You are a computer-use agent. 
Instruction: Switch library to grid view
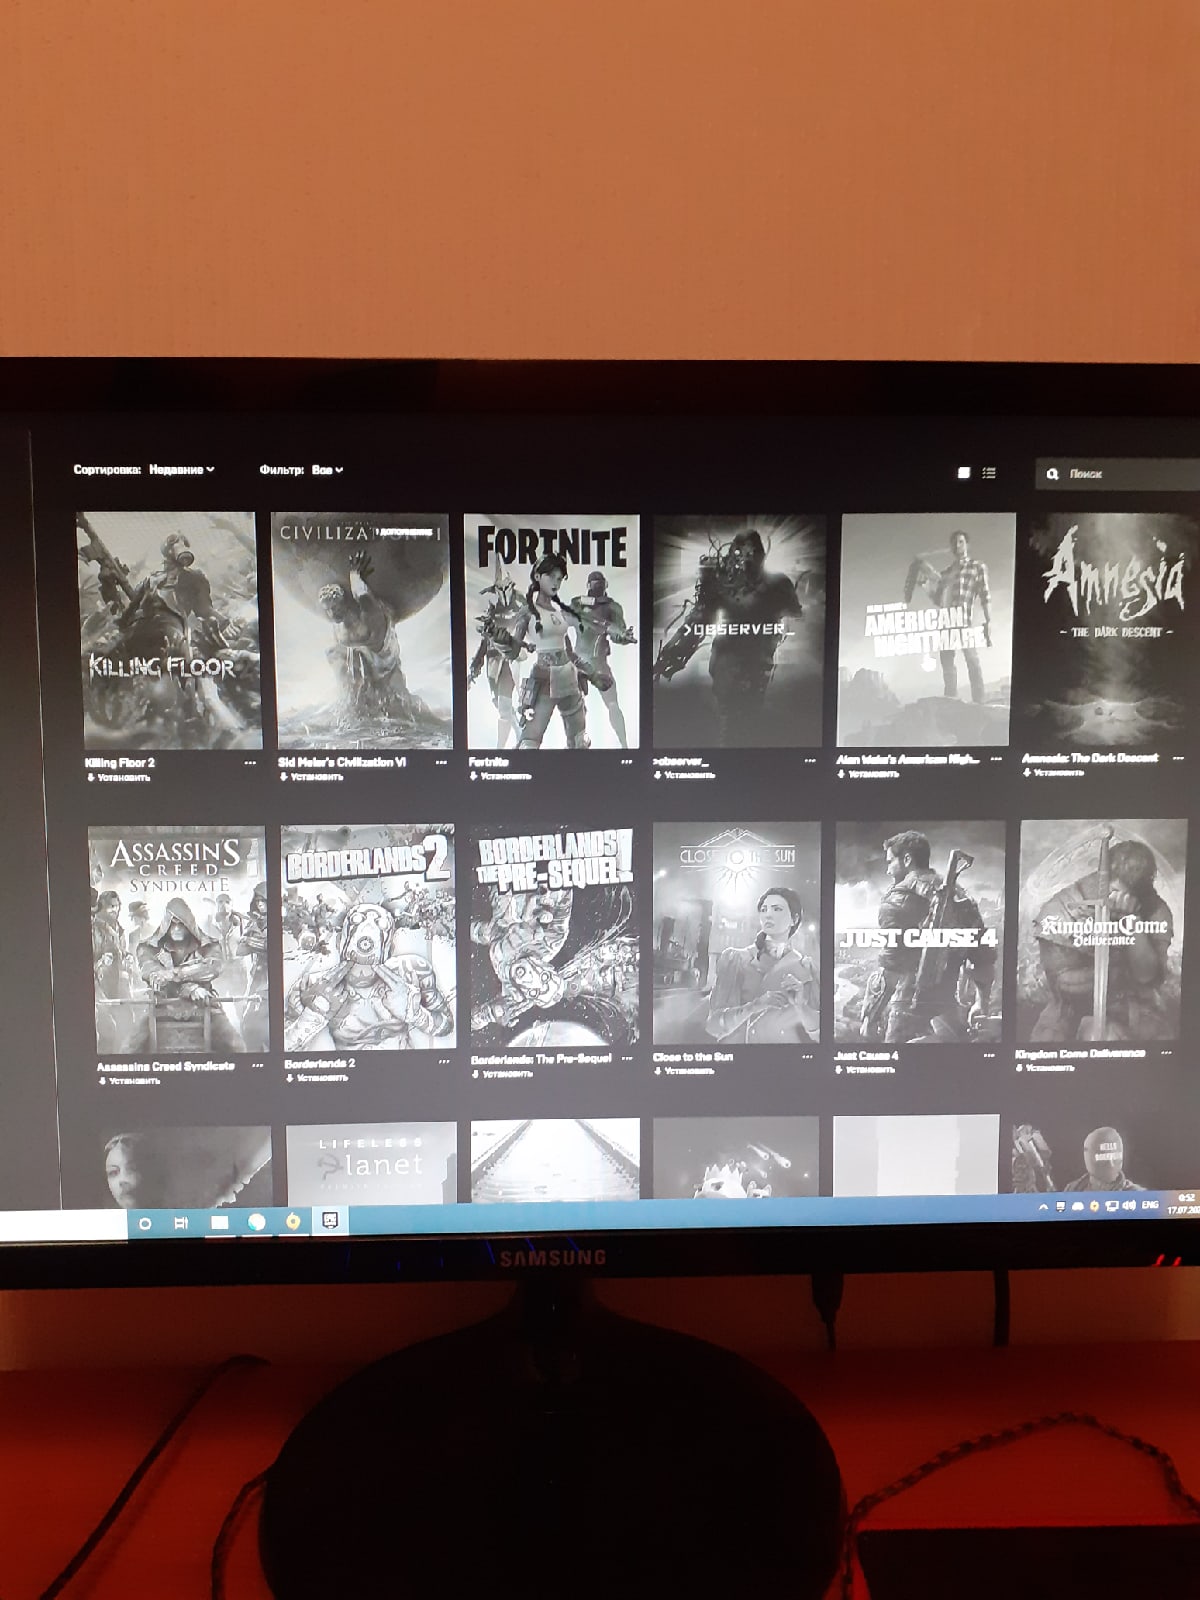click(964, 473)
